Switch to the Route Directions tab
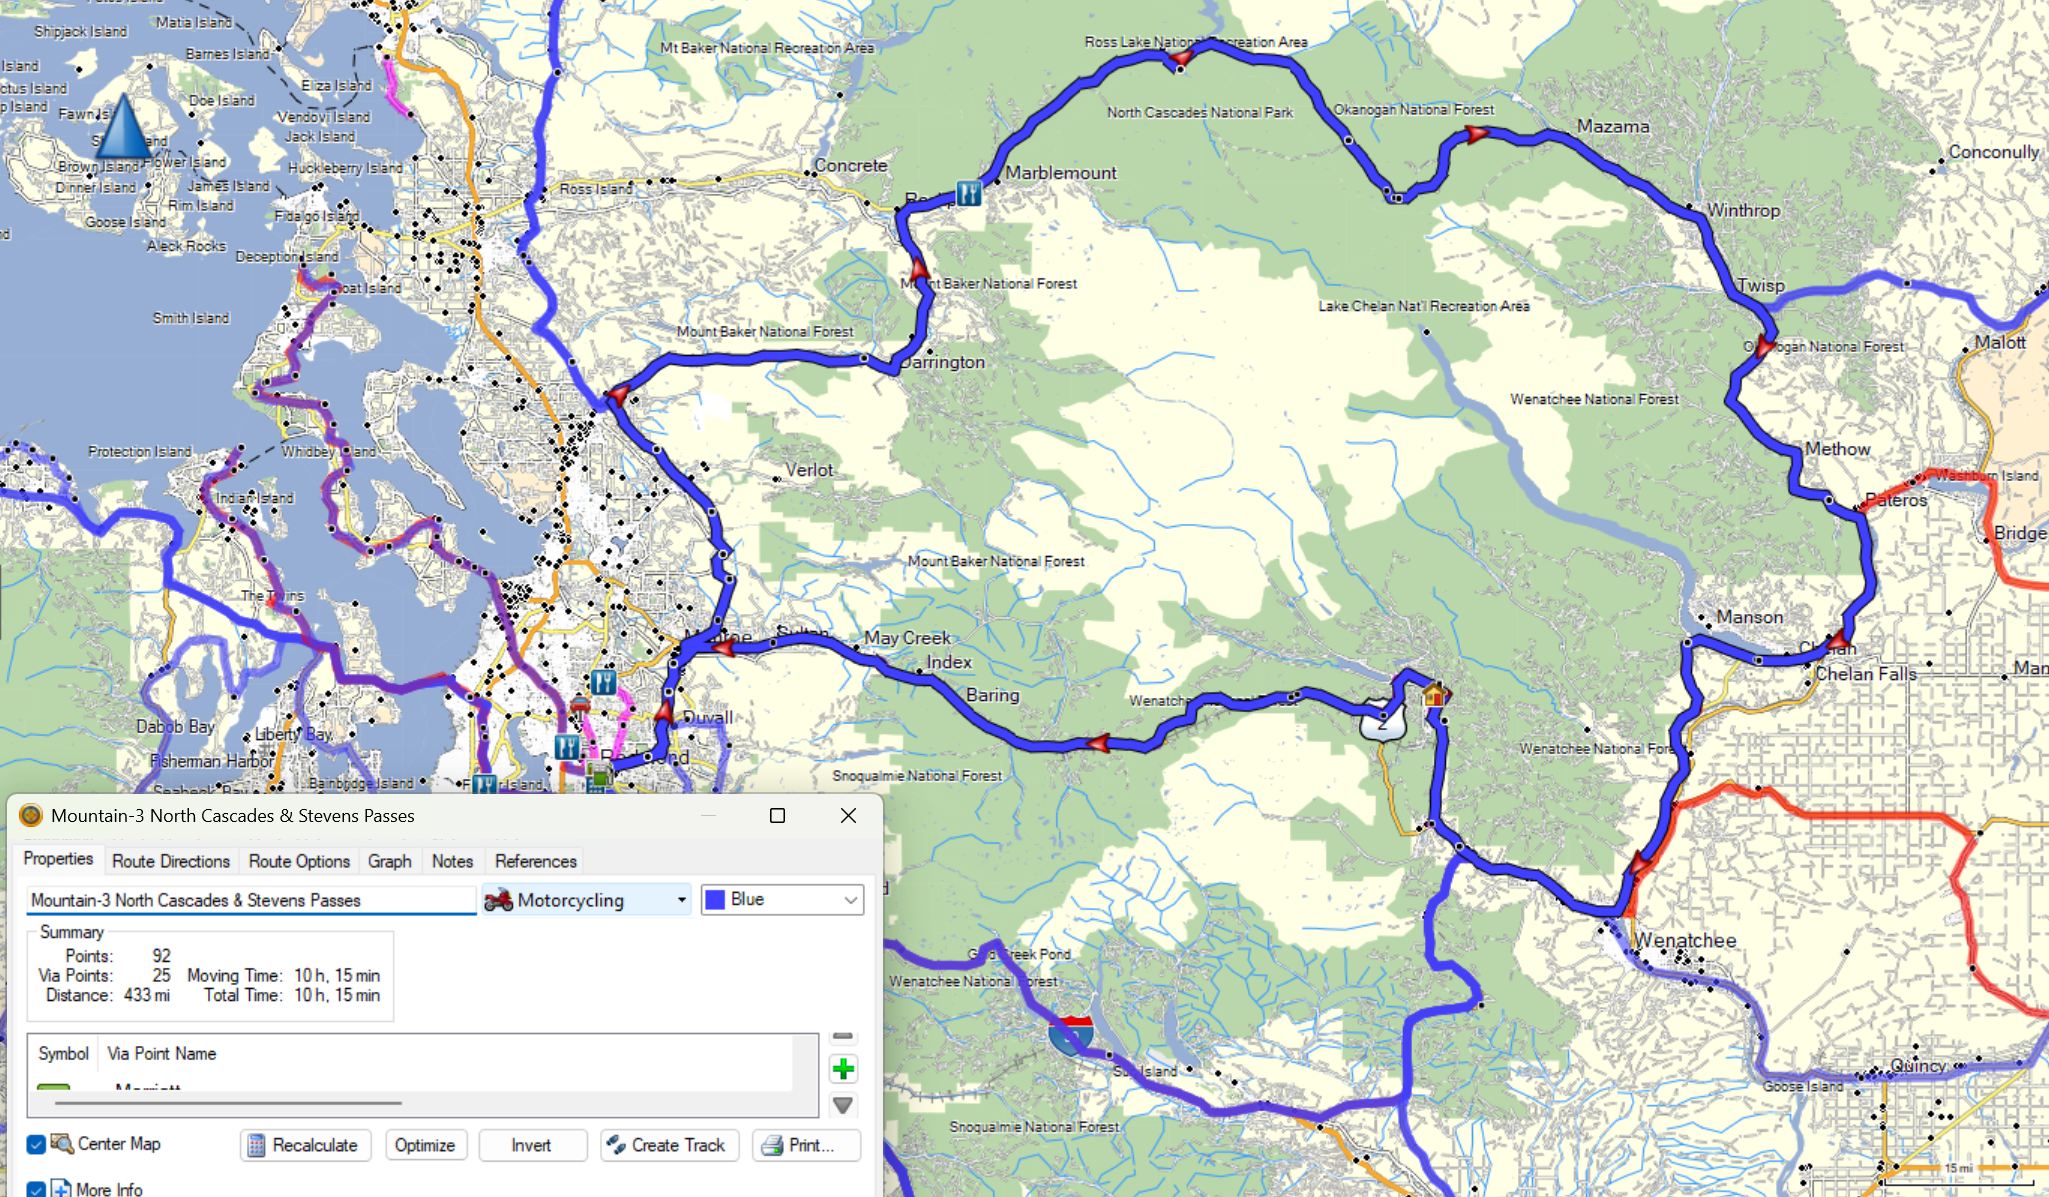2049x1197 pixels. [x=171, y=861]
